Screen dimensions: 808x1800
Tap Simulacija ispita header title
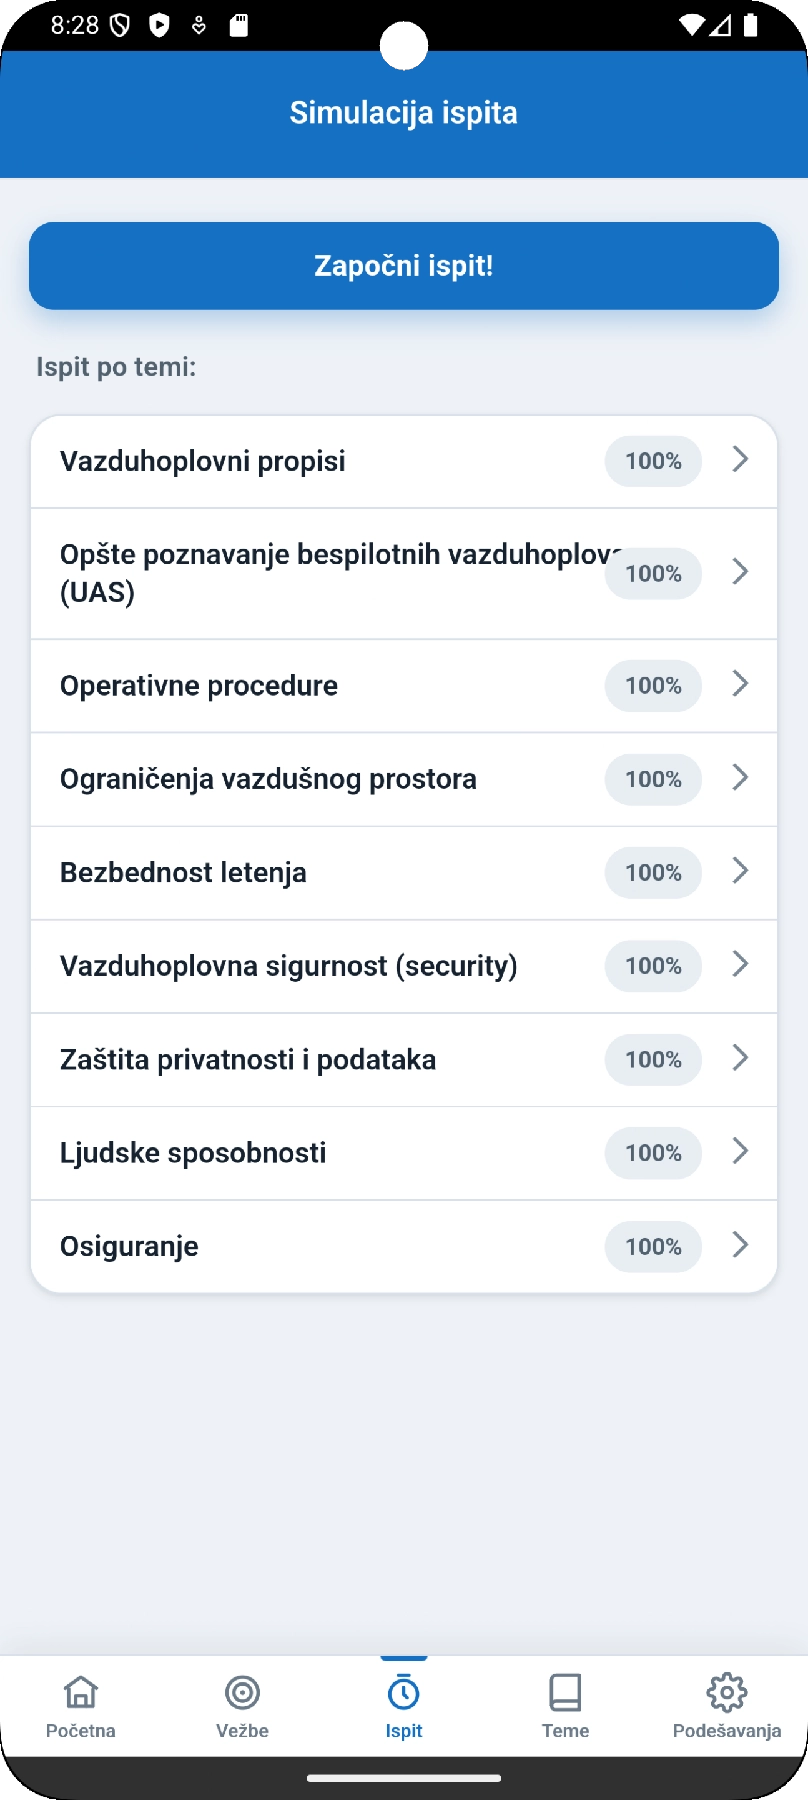point(404,113)
